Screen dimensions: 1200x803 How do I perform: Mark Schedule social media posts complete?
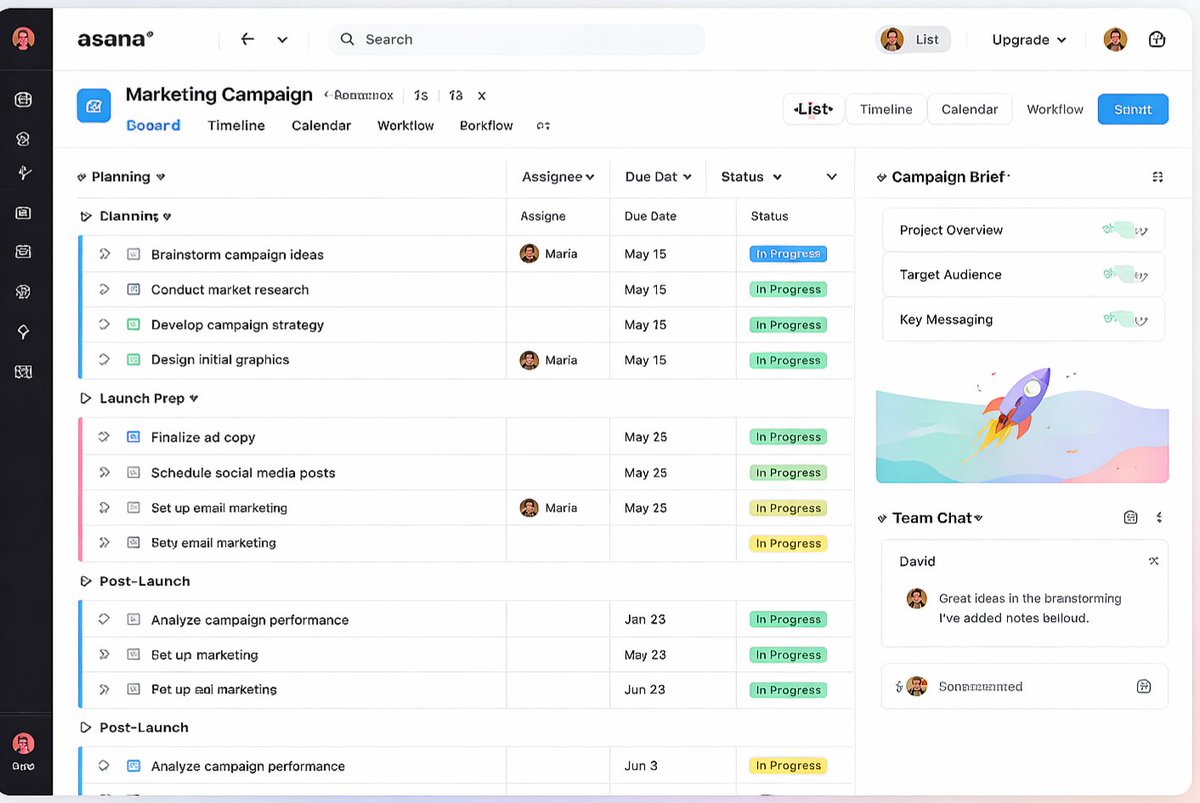(104, 472)
